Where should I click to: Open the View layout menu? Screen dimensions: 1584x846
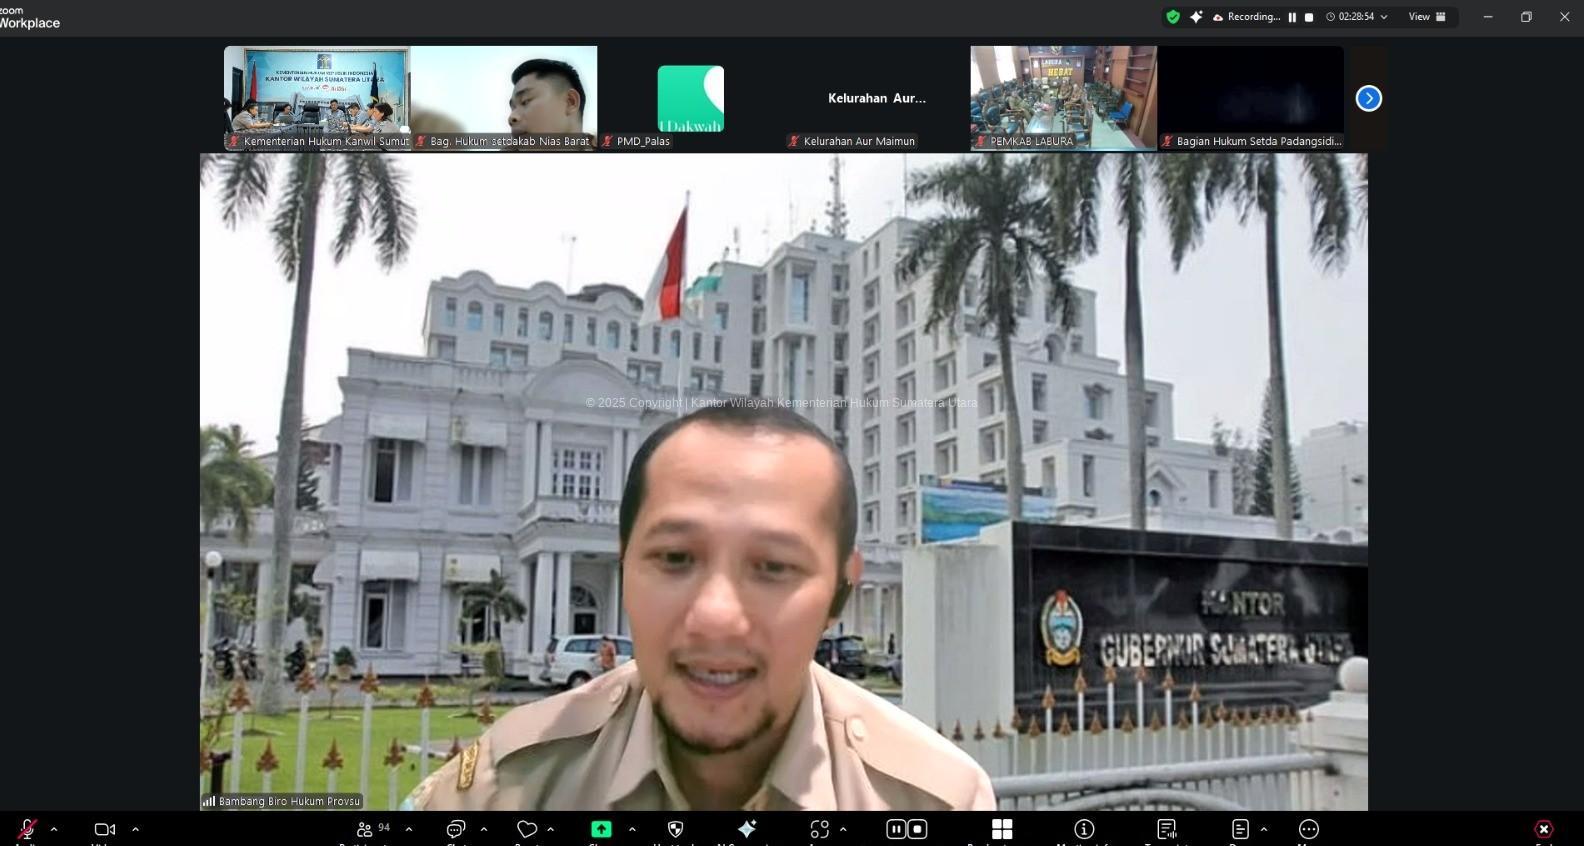tap(1427, 17)
